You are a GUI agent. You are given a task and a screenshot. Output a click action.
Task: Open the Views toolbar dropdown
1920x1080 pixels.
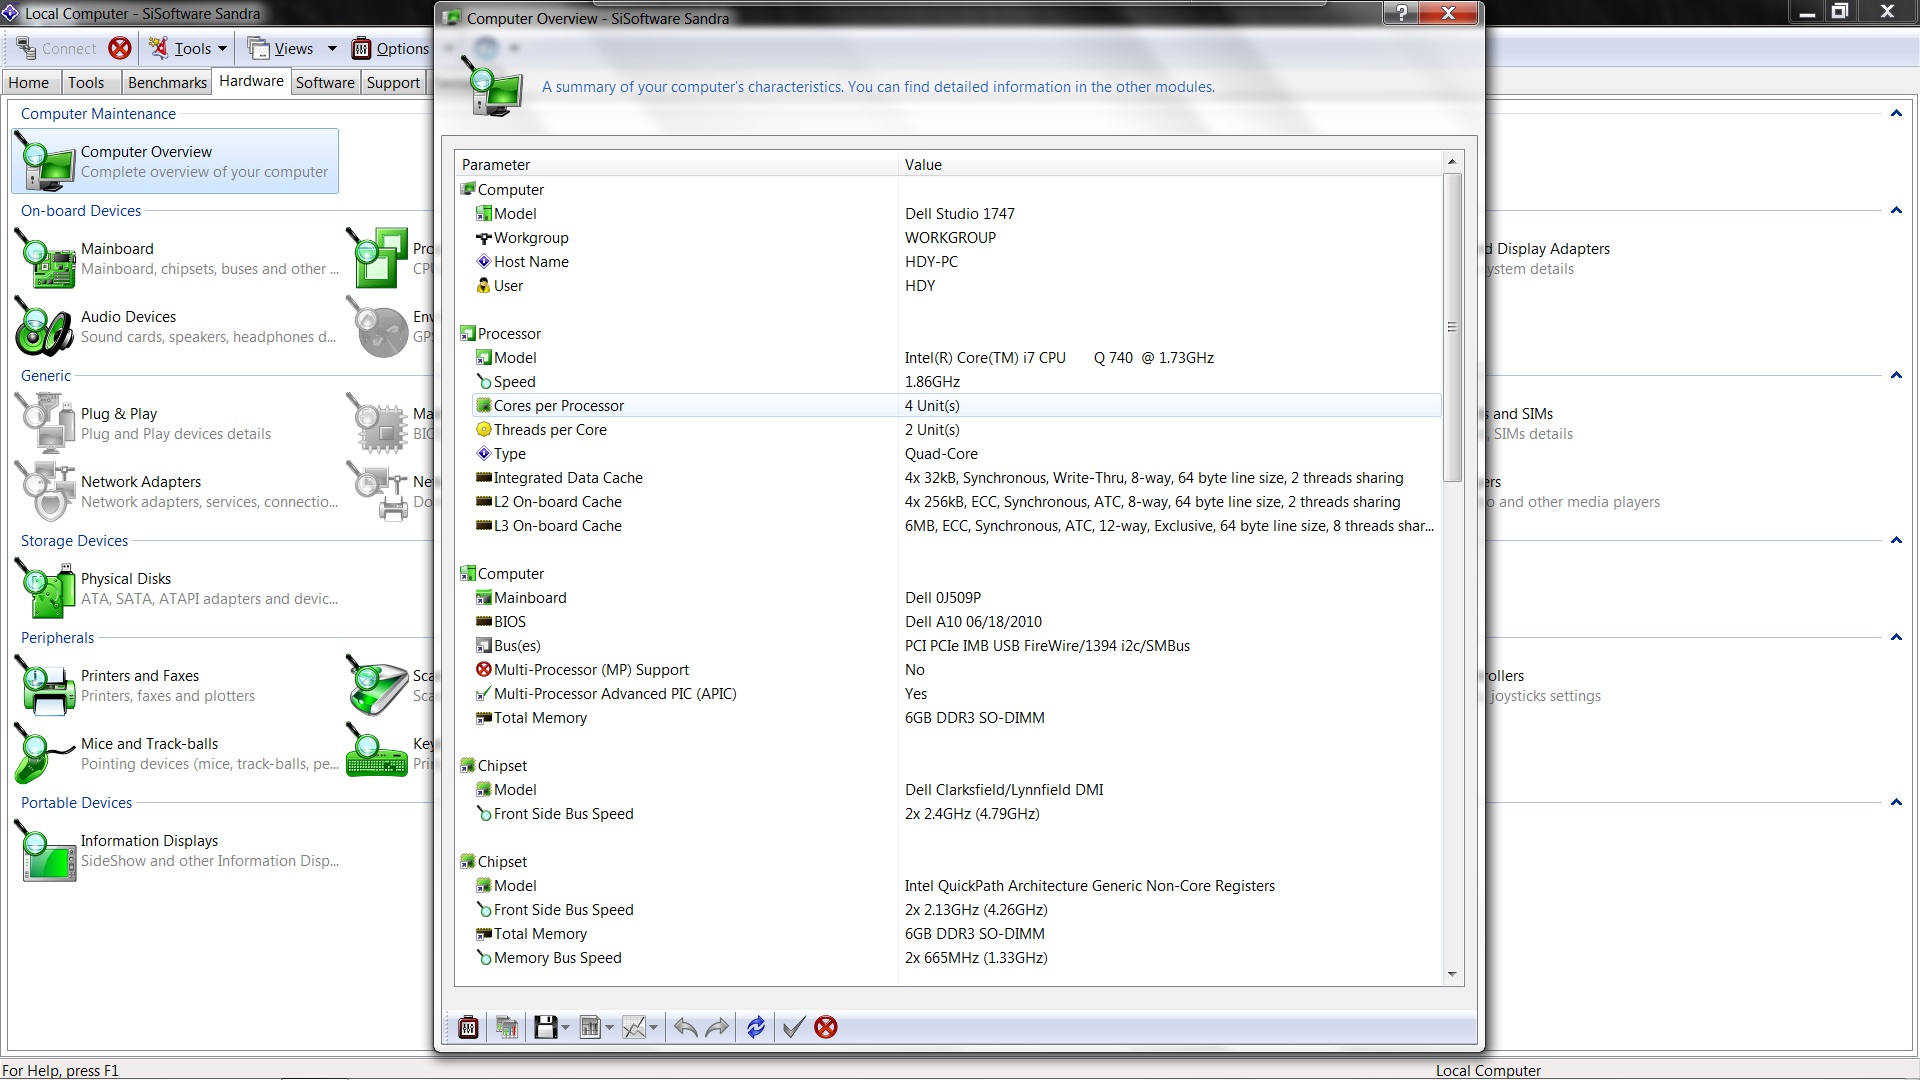point(292,48)
